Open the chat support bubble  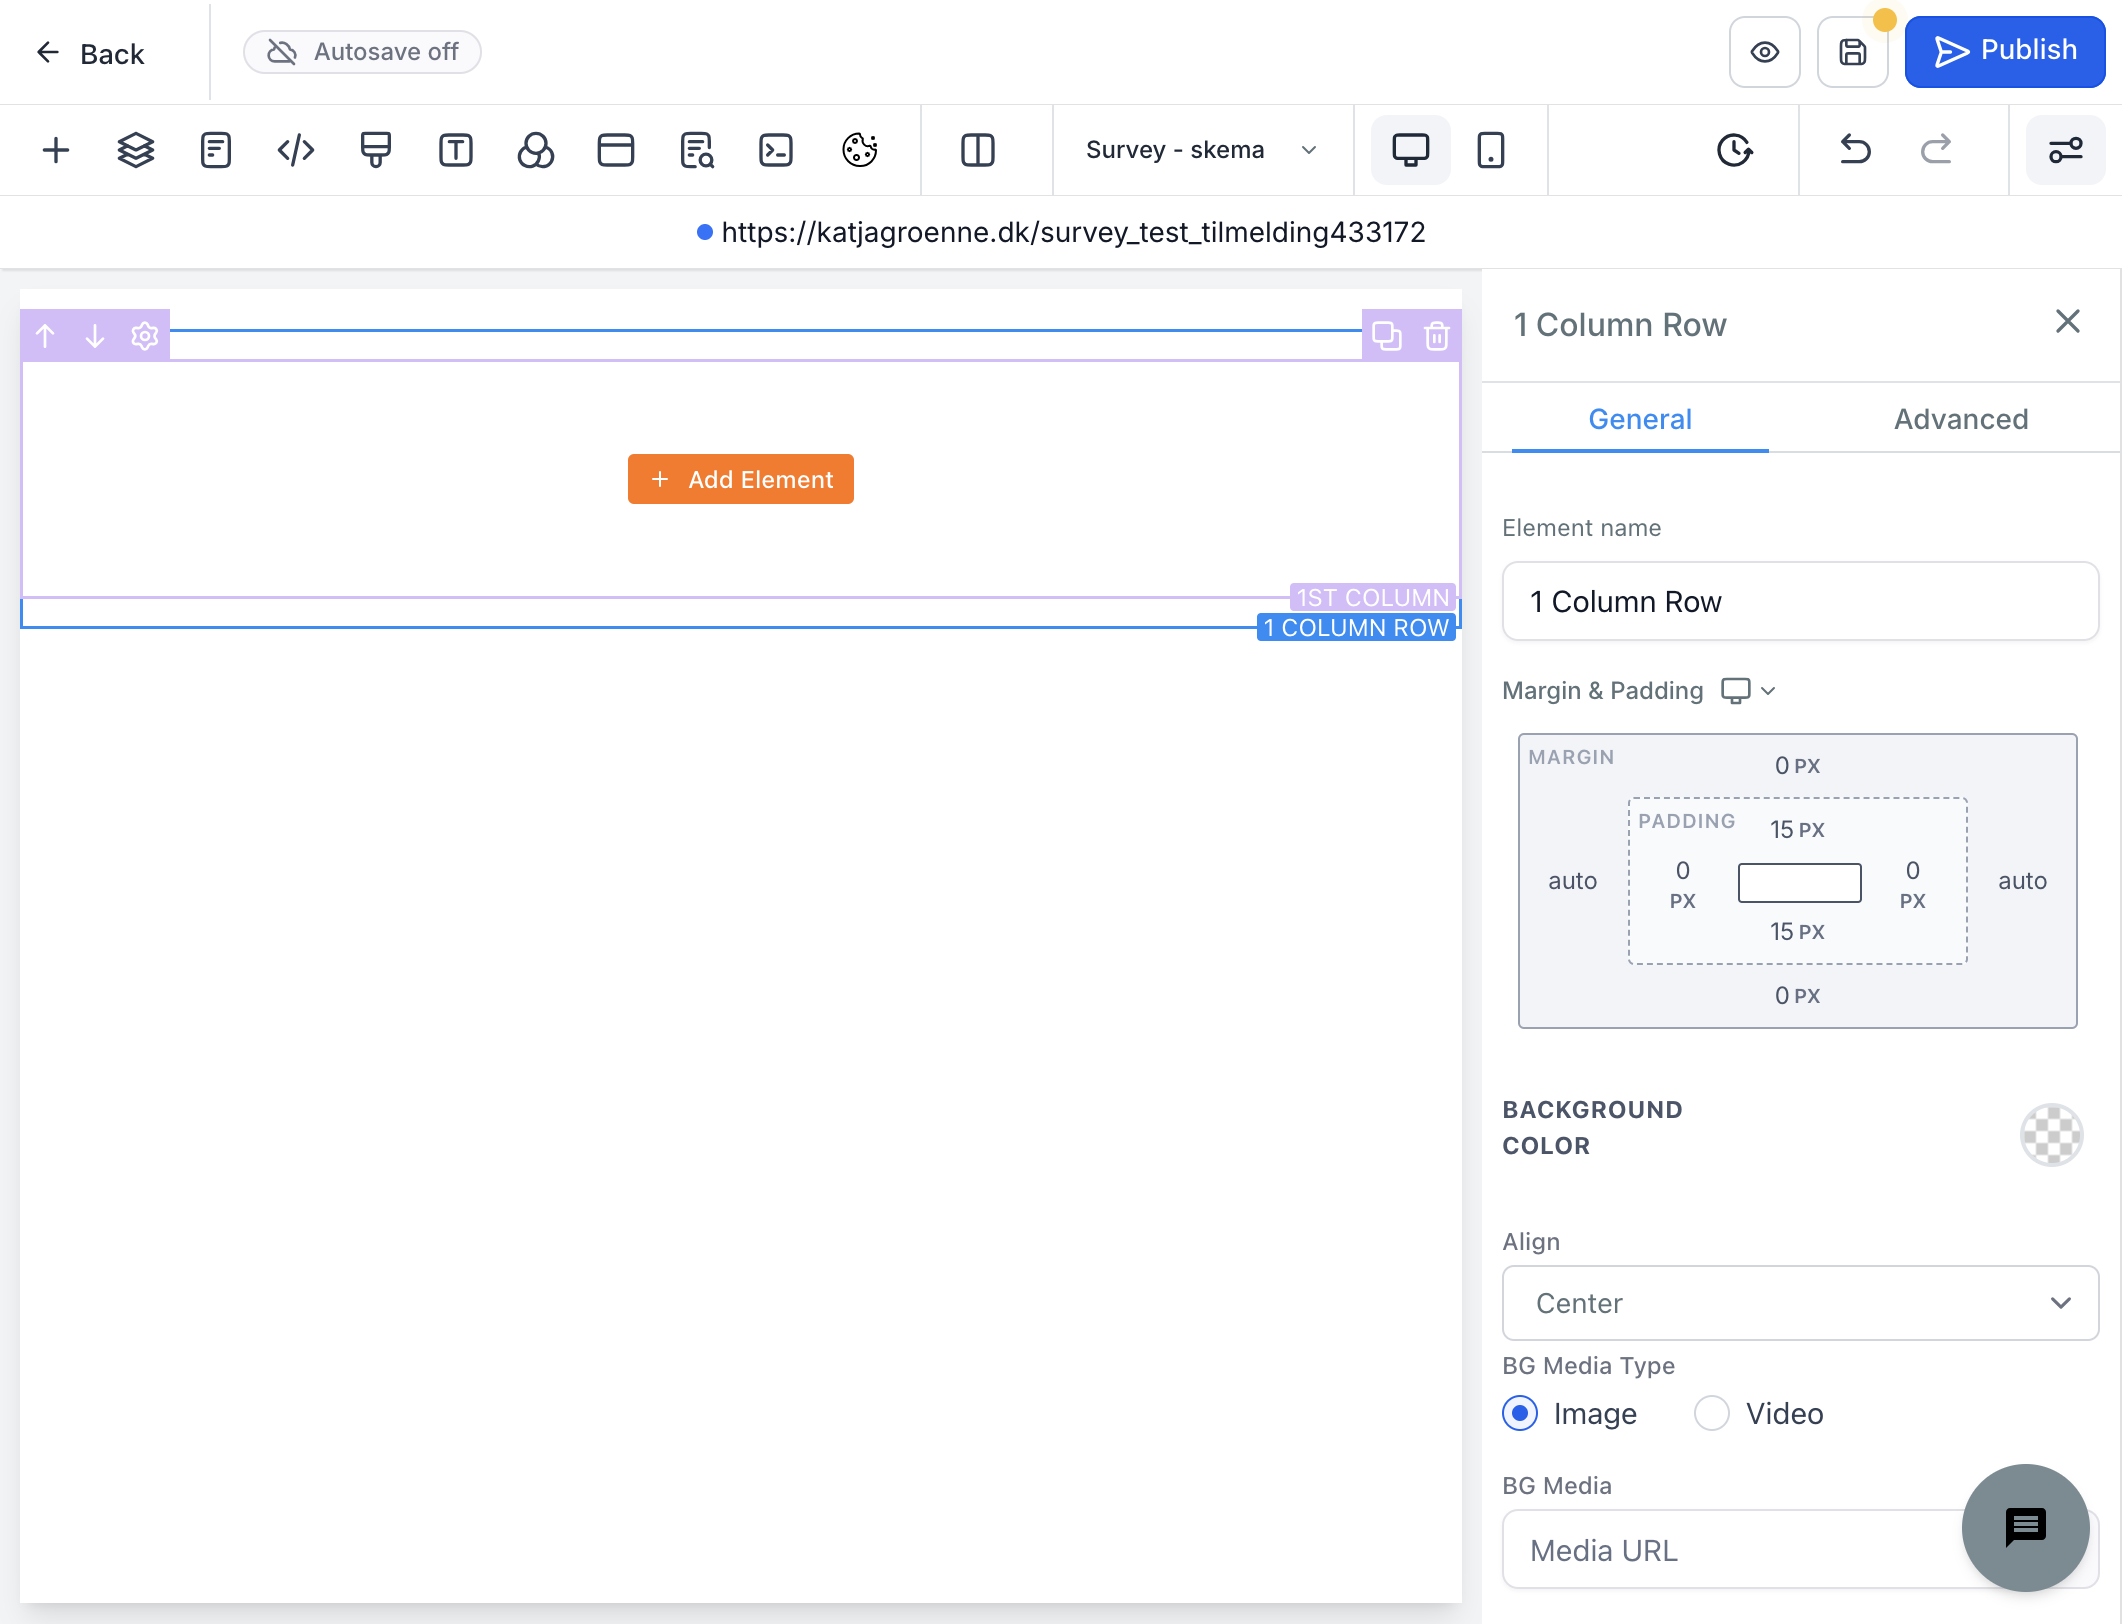click(2025, 1528)
